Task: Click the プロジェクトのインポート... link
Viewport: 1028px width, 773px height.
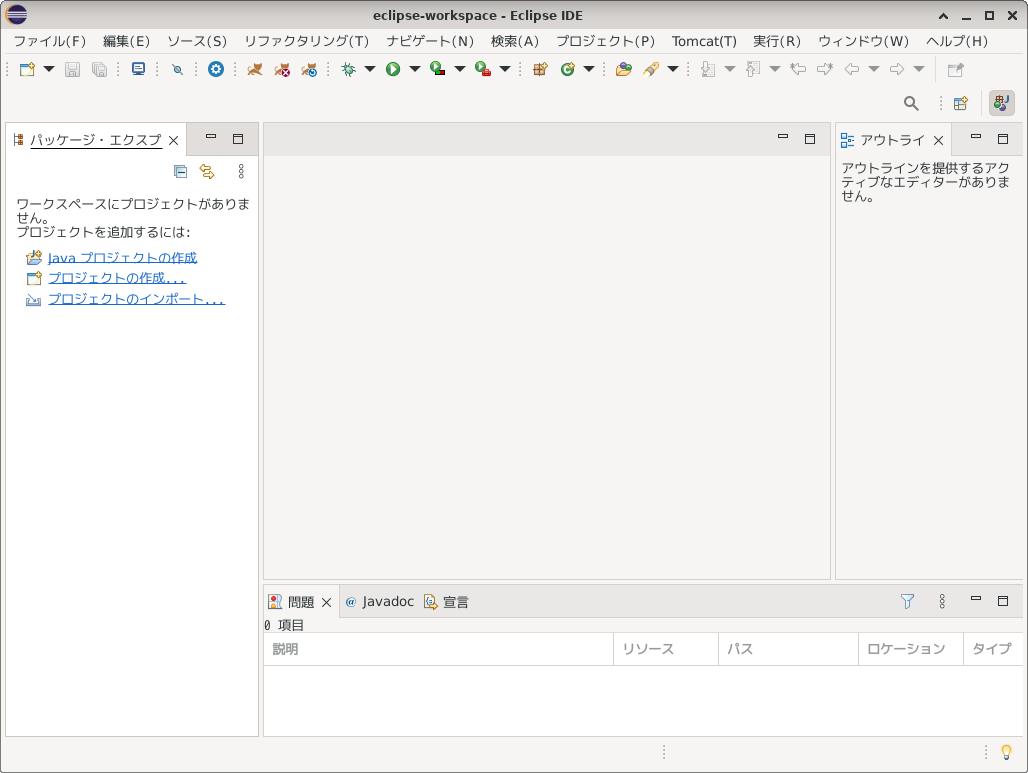Action: click(x=136, y=299)
